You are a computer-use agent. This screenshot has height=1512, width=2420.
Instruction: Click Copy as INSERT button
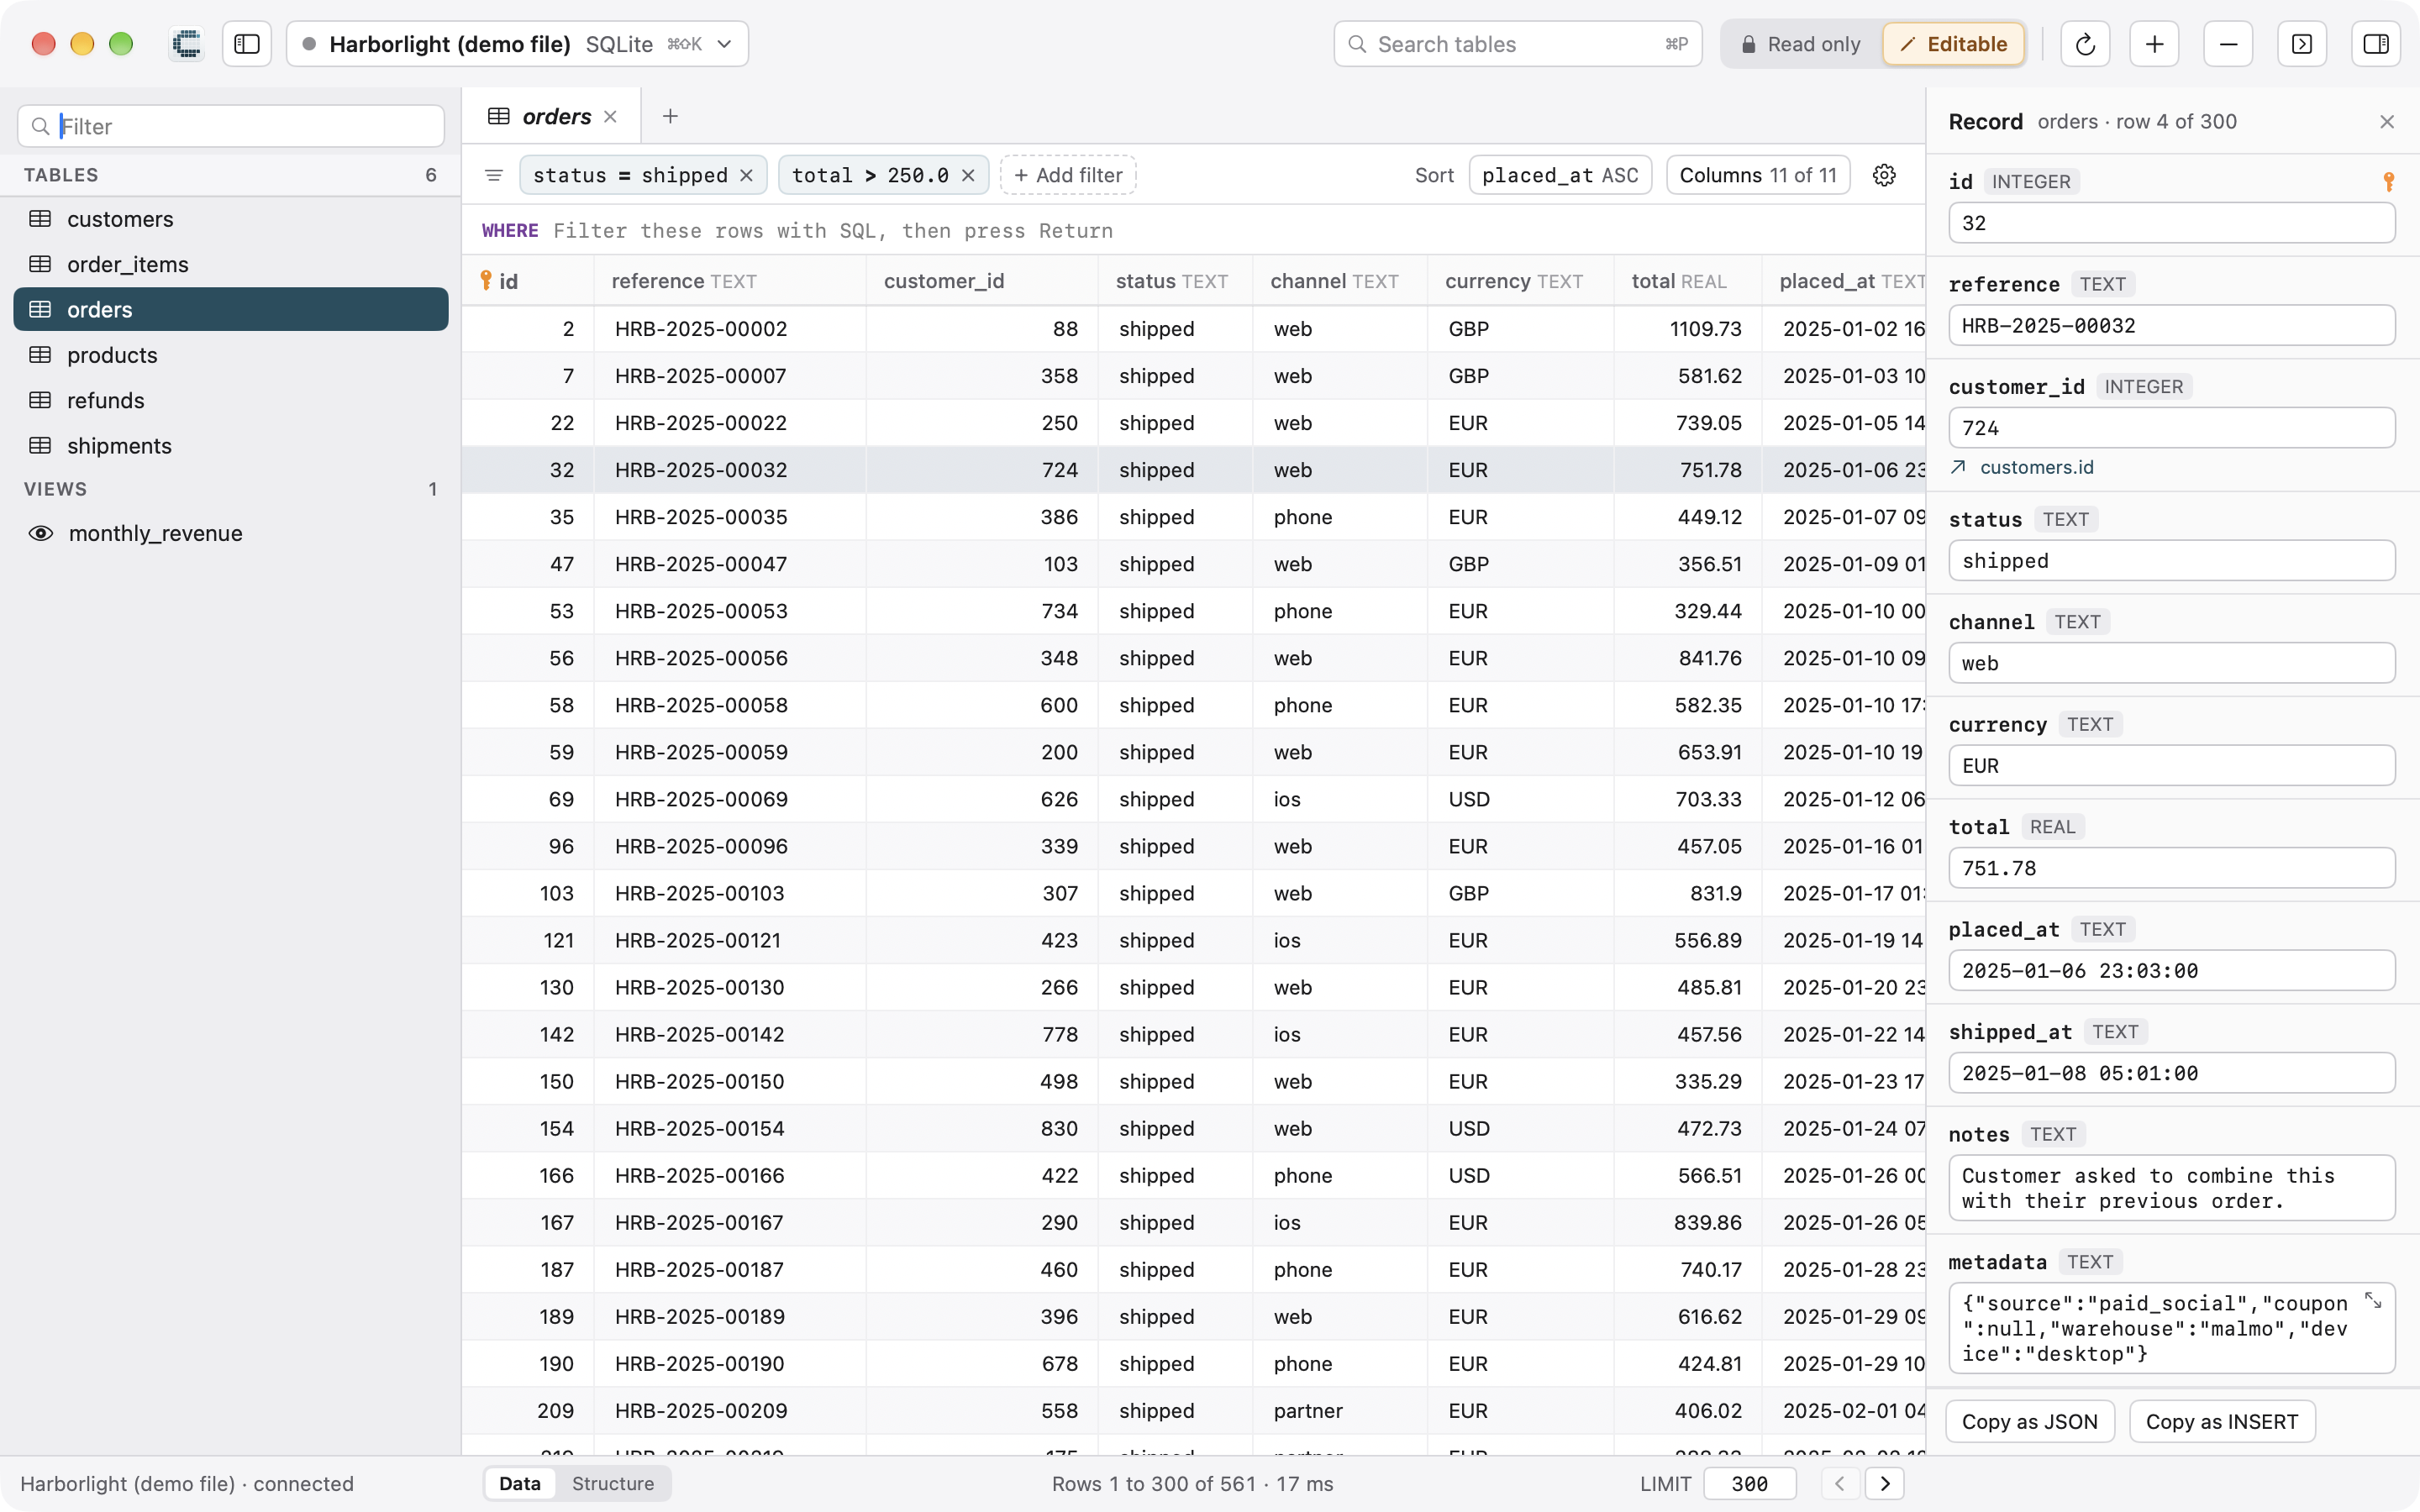coord(2222,1421)
